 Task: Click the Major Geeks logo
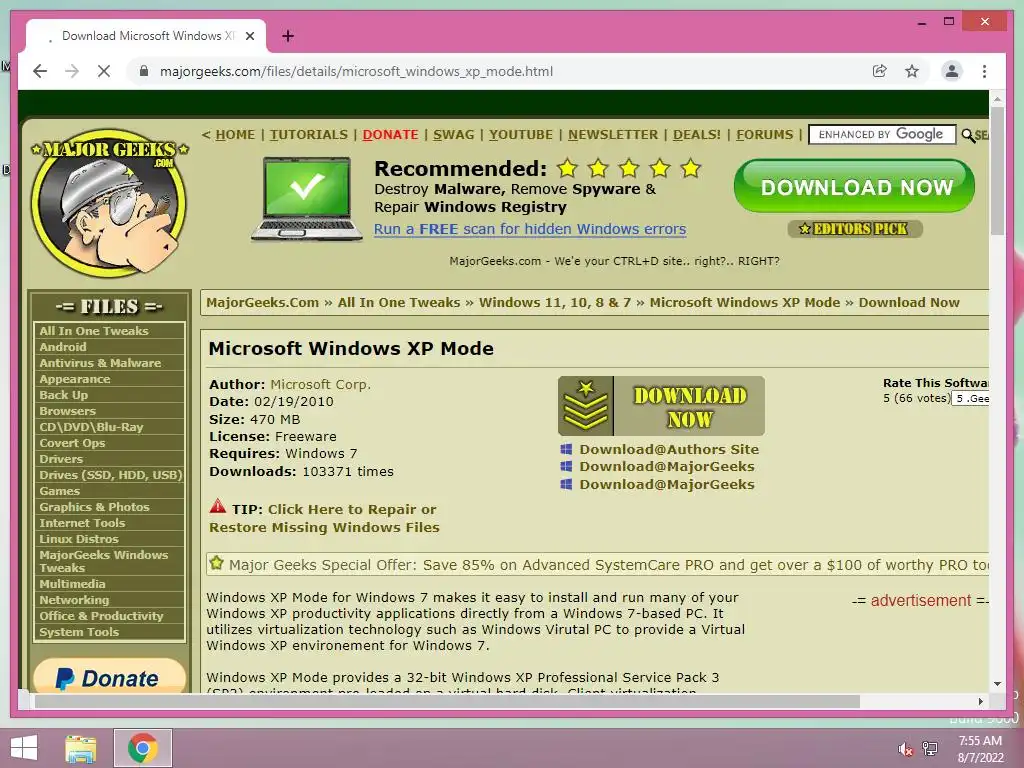click(110, 202)
